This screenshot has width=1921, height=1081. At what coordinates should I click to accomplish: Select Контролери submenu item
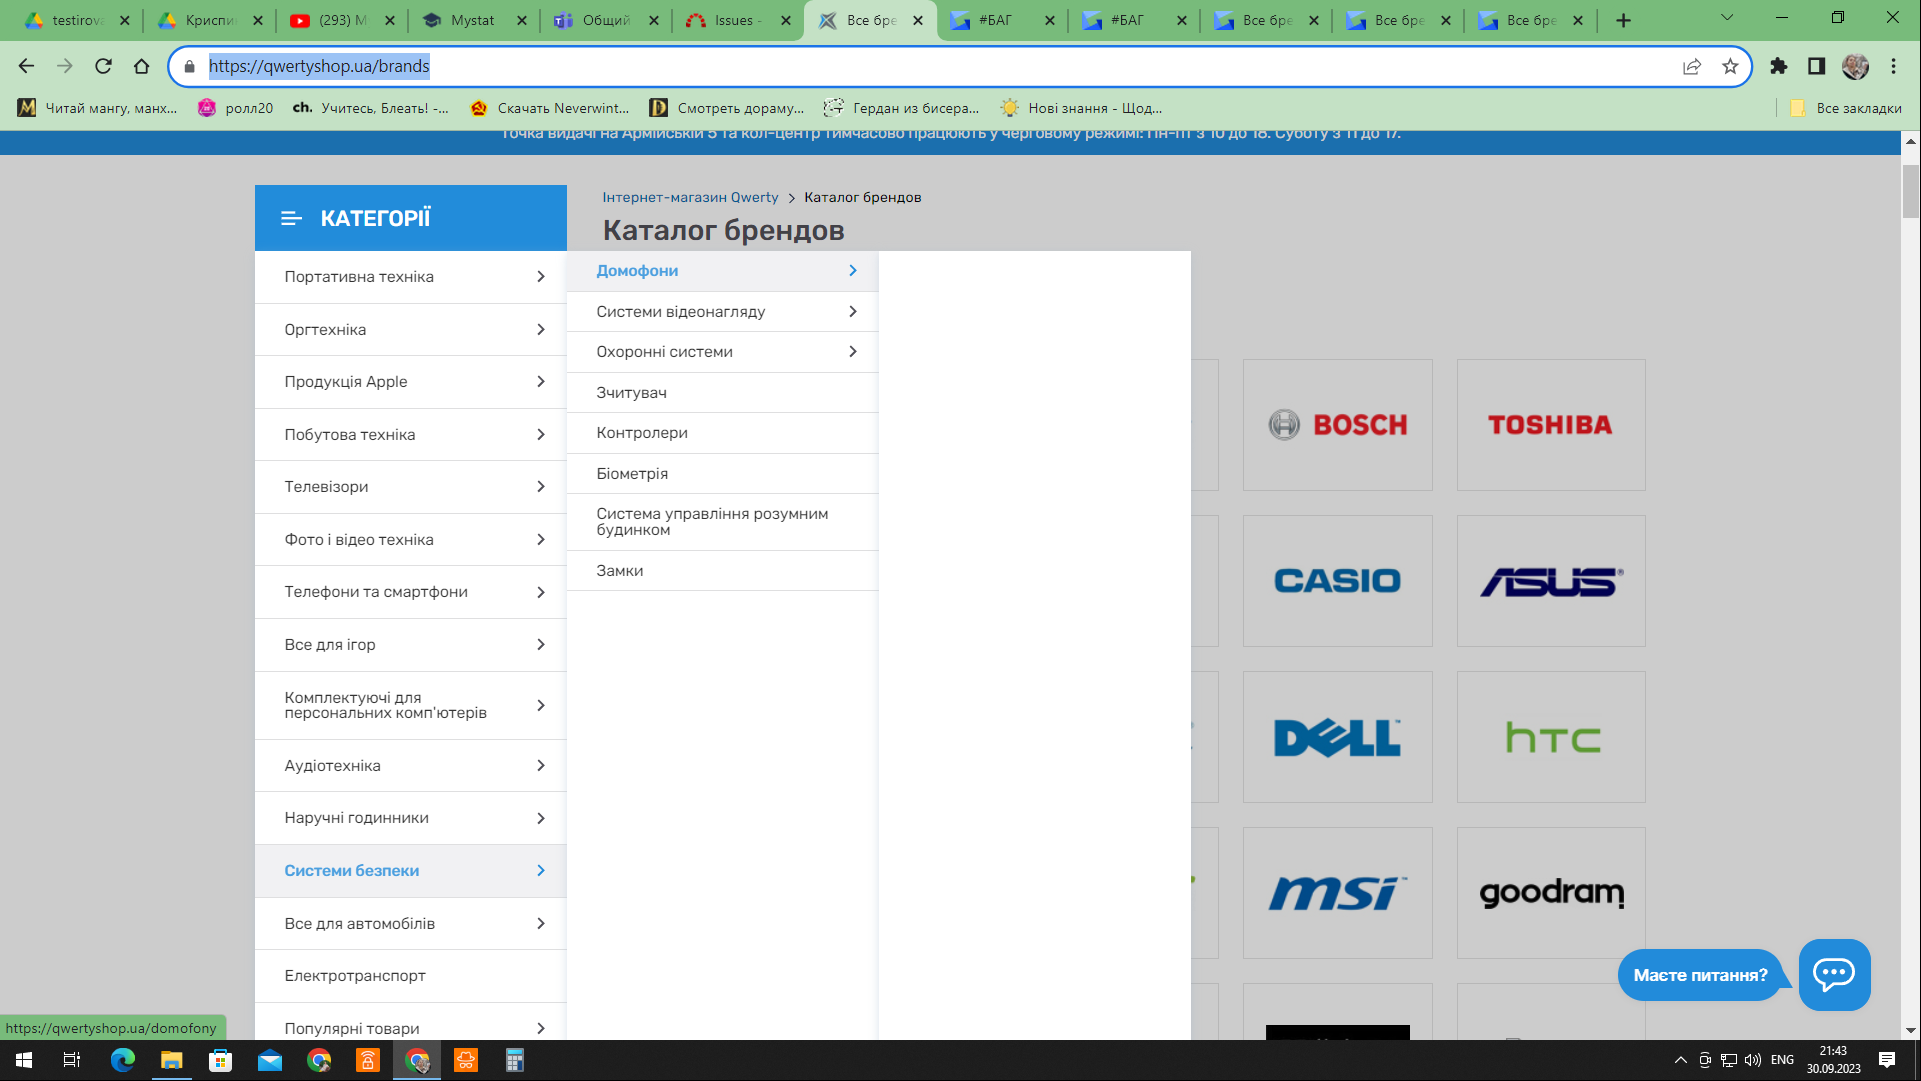pos(642,432)
